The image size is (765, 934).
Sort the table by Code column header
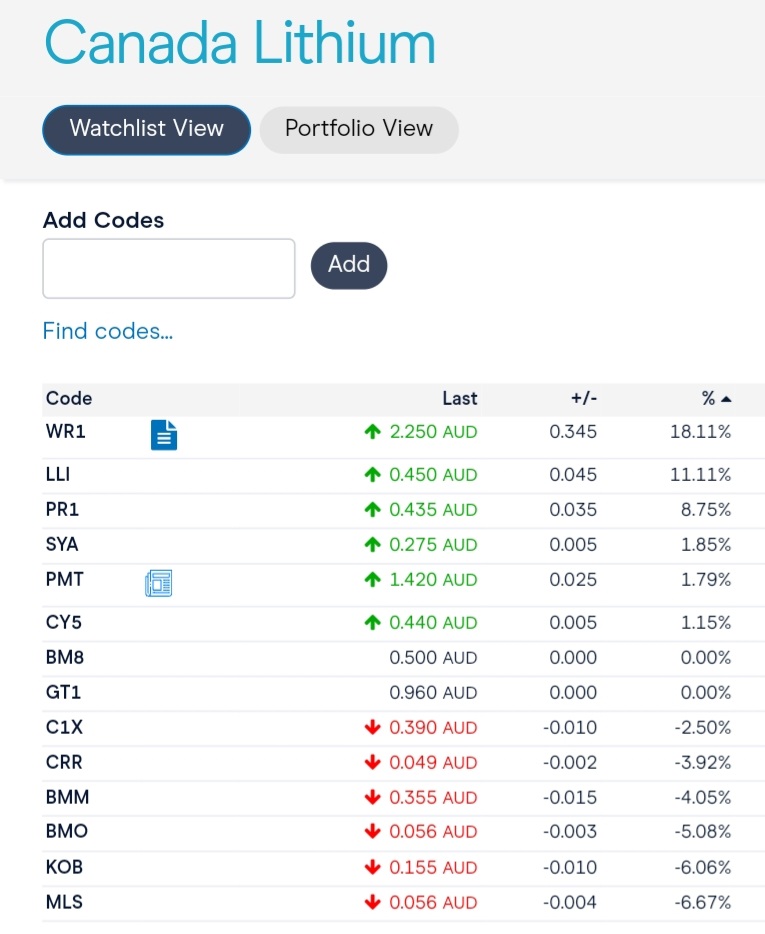(x=69, y=398)
